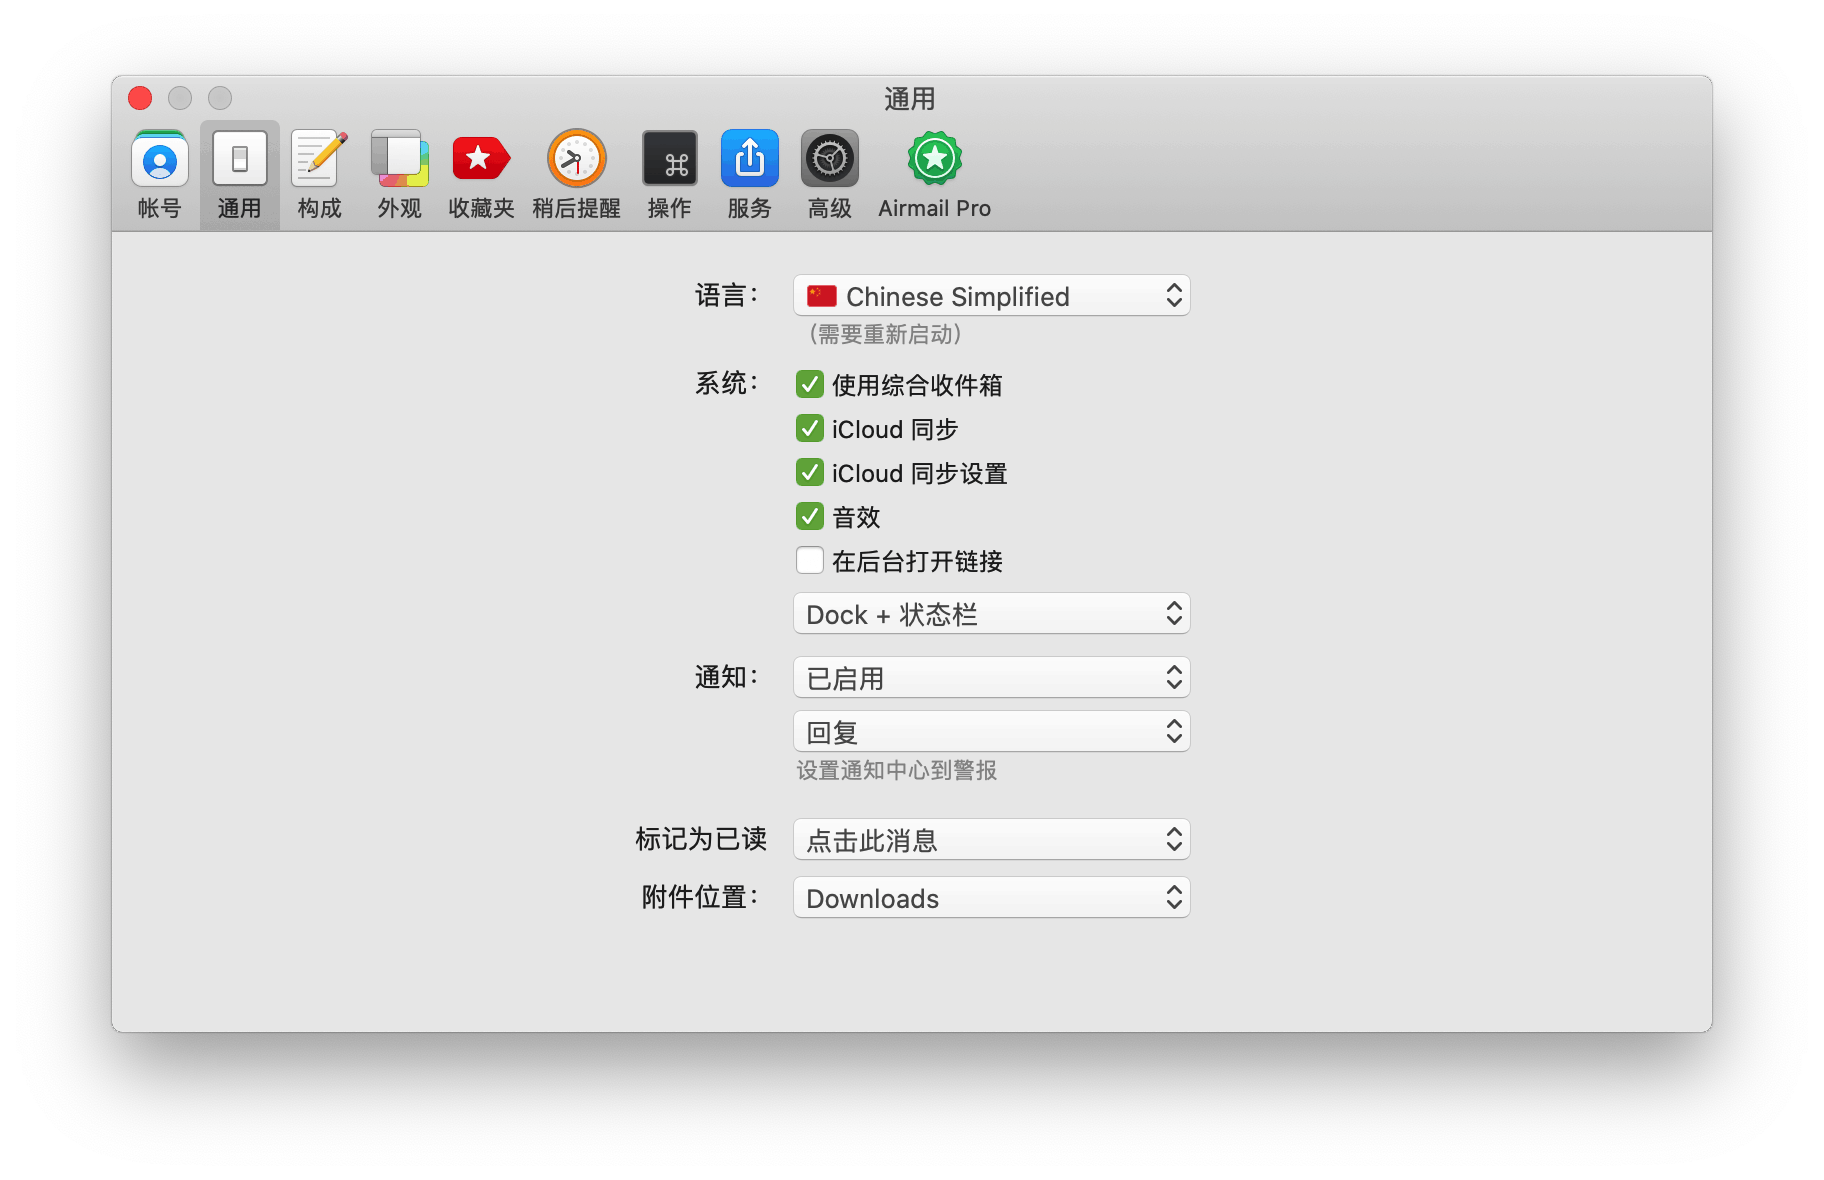1824x1180 pixels.
Task: Select the 构成 composing pencil icon
Action: 319,160
